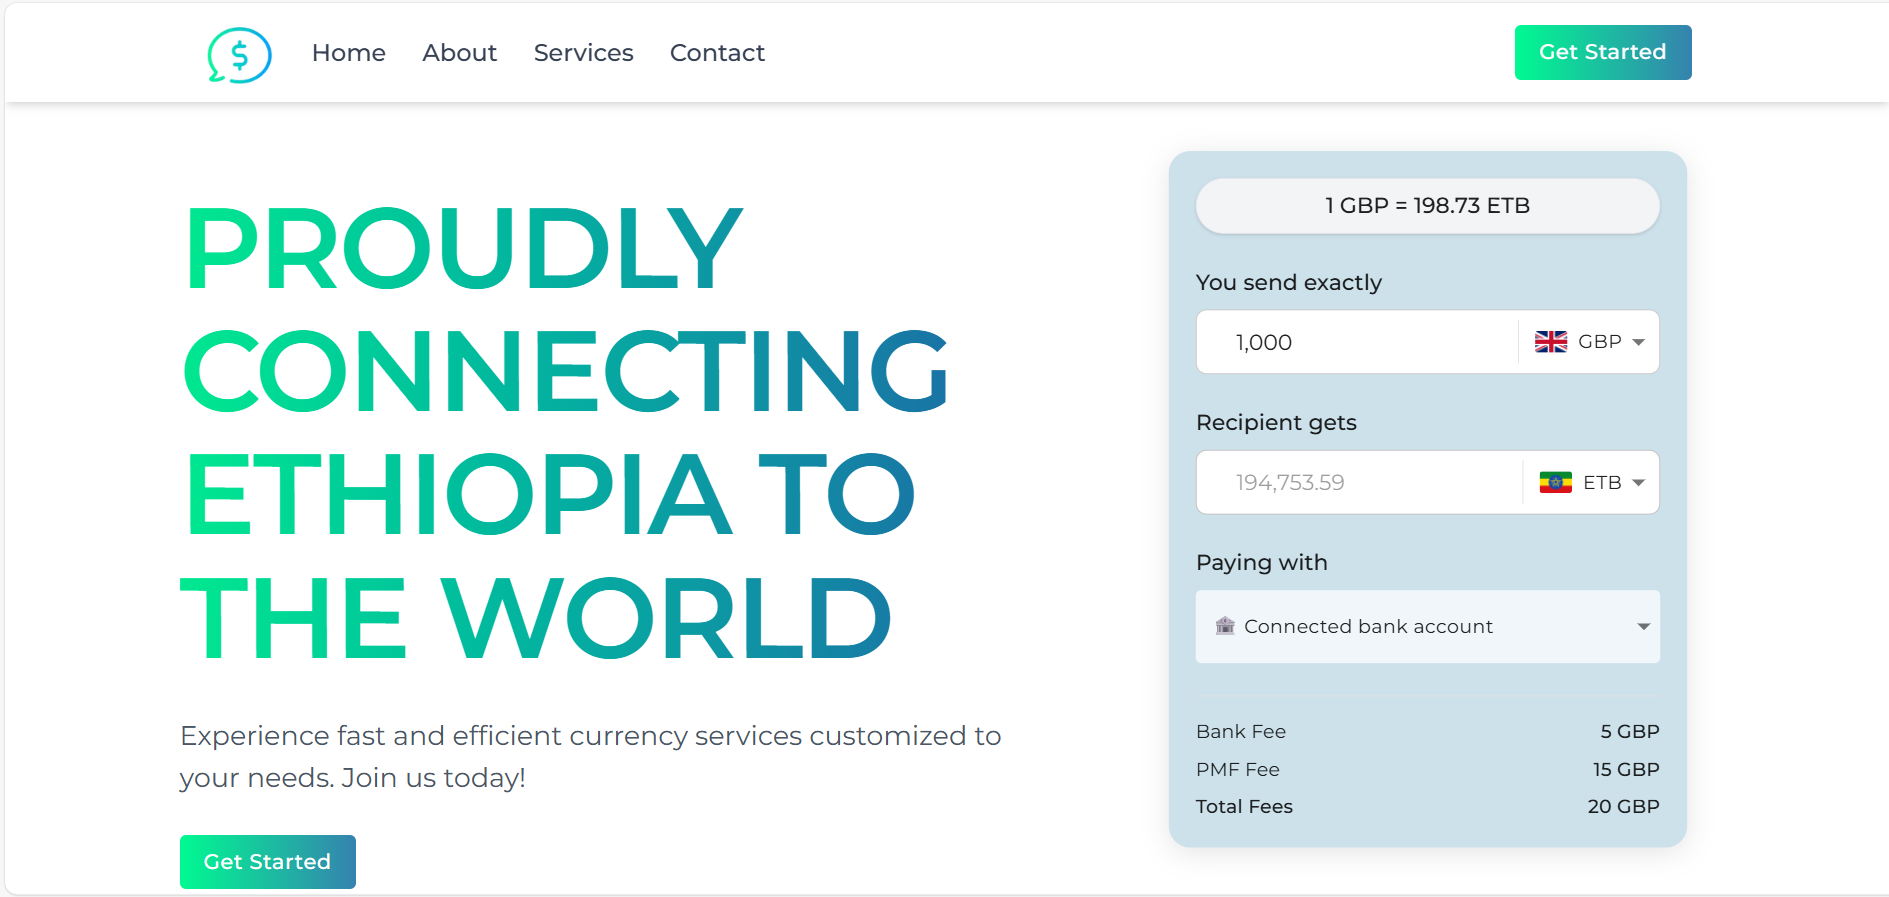Expand the GBP currency dropdown arrow
1889x897 pixels.
tap(1638, 342)
